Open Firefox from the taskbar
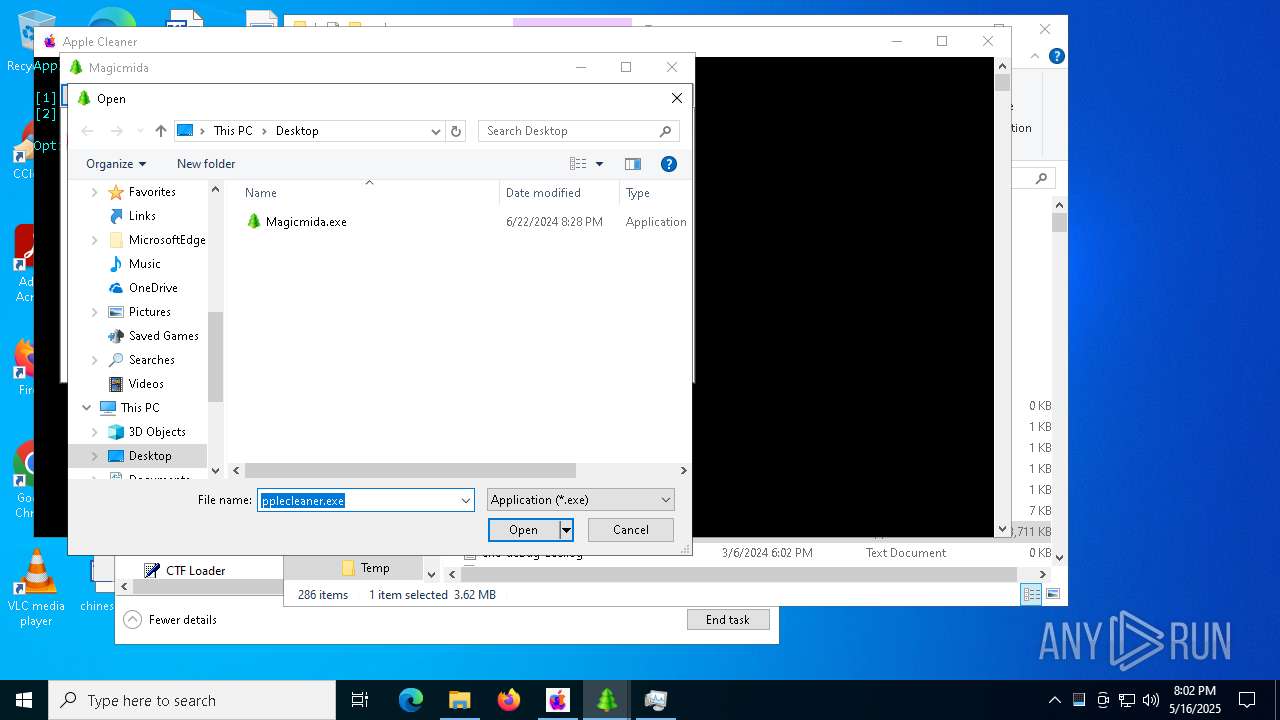1280x720 pixels. tap(509, 700)
